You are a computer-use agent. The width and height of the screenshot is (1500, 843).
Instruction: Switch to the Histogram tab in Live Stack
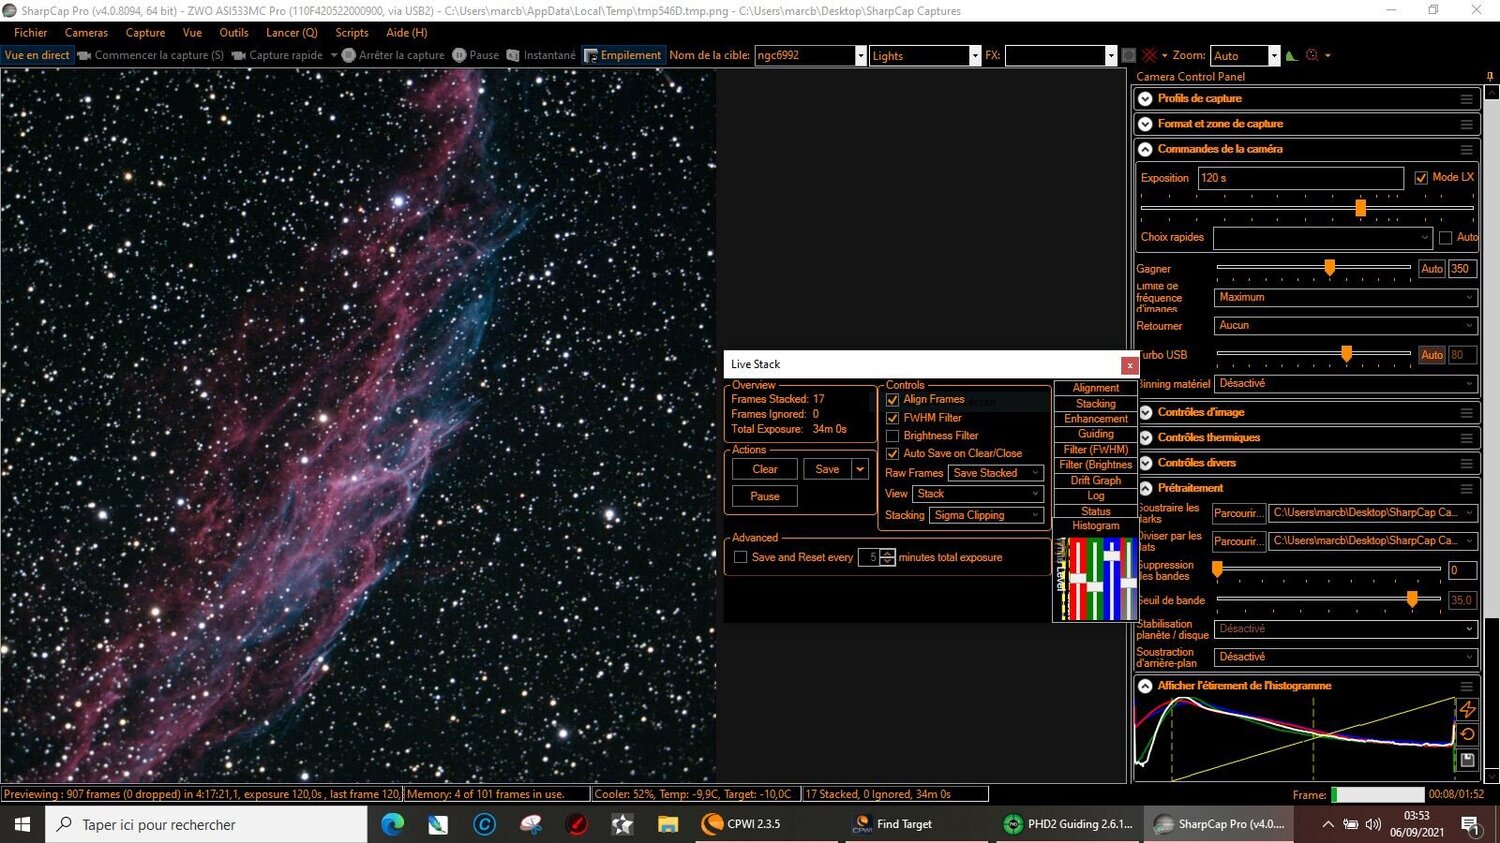point(1095,525)
